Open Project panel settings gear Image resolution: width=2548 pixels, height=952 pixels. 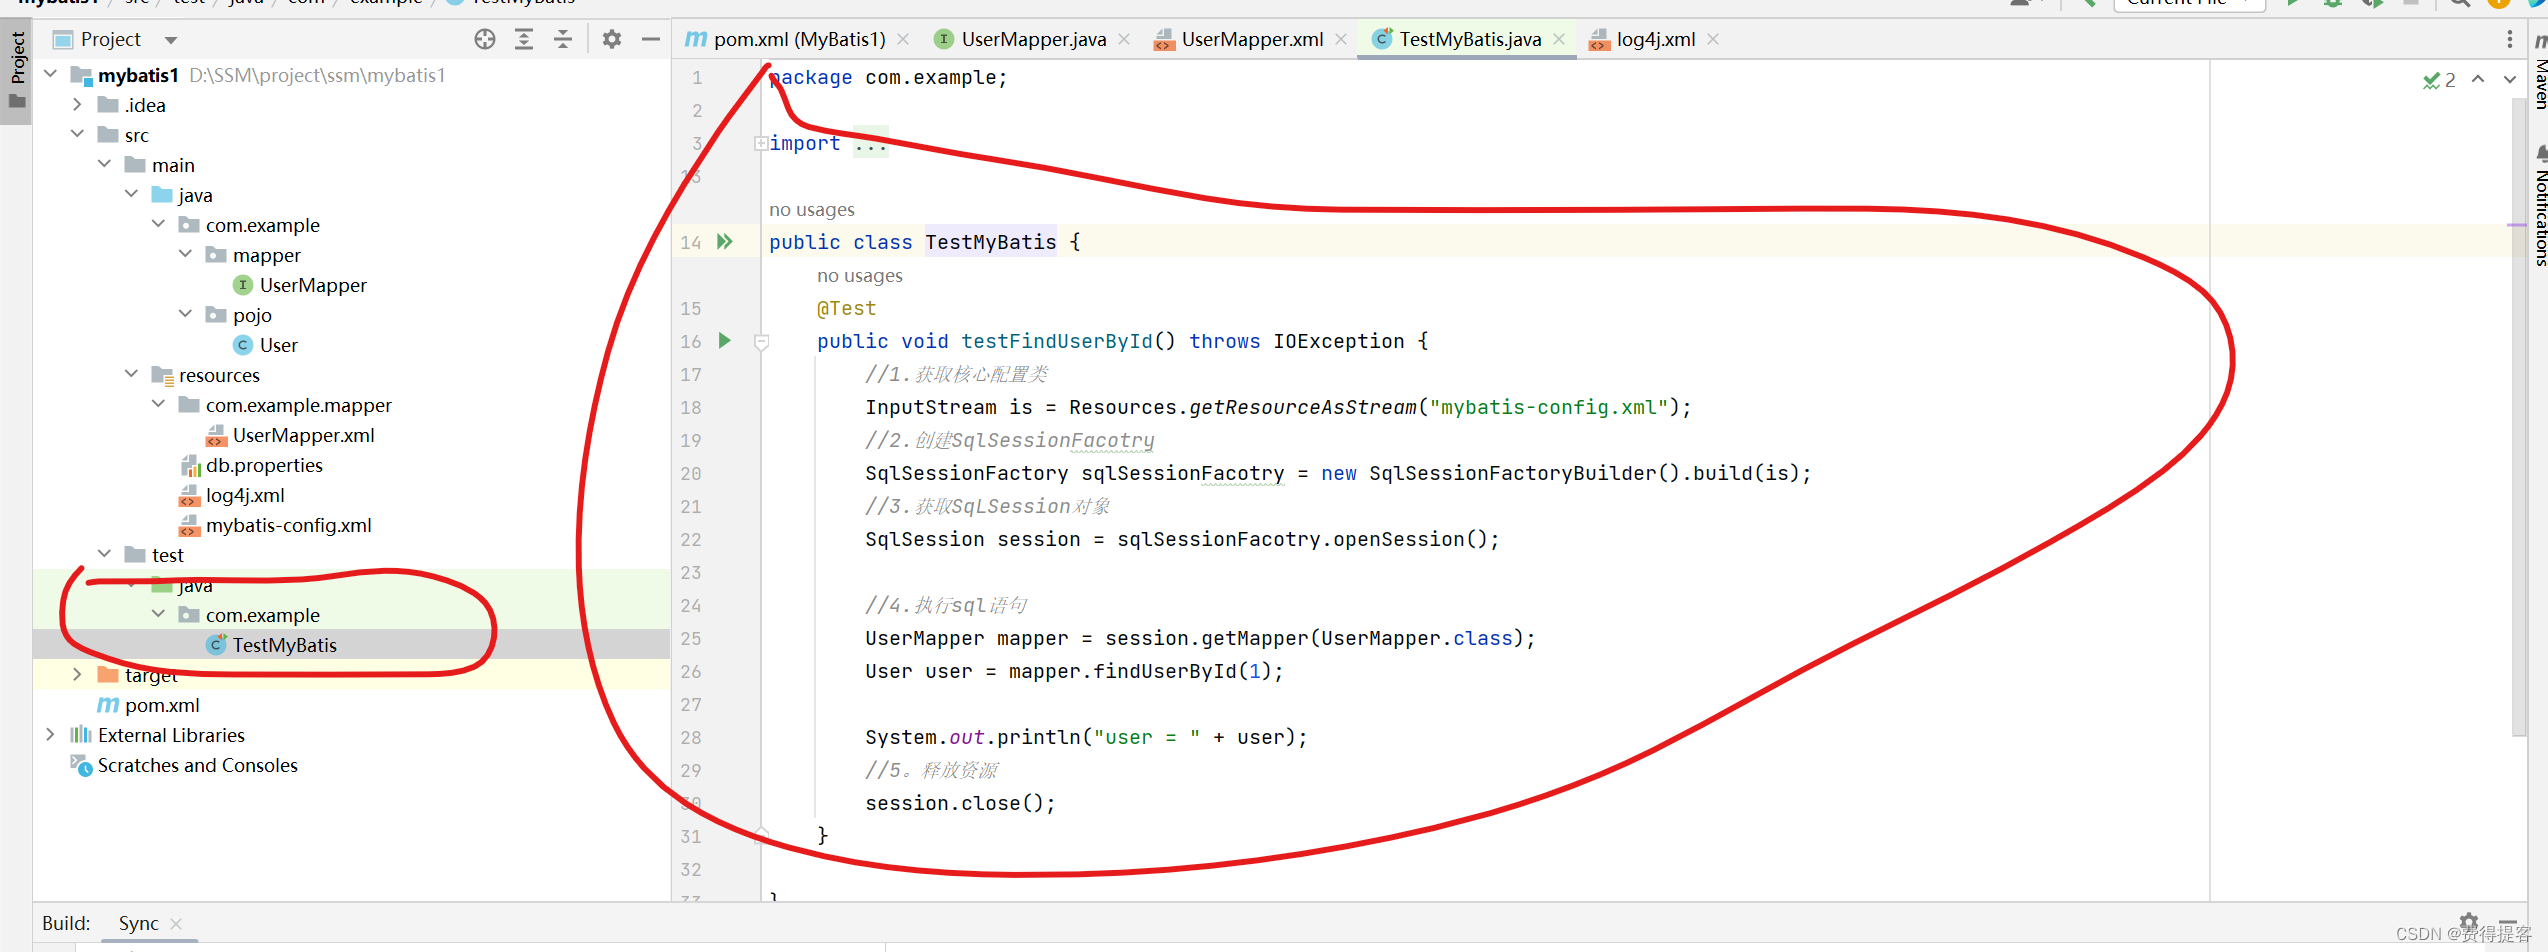point(612,39)
